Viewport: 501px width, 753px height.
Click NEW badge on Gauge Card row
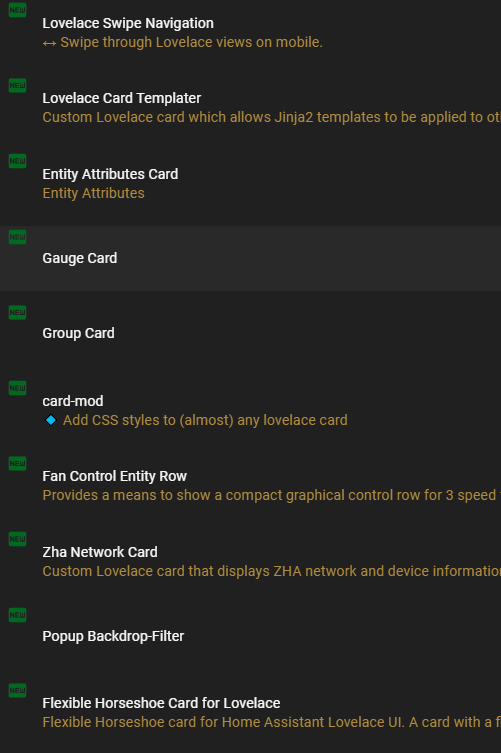[17, 237]
